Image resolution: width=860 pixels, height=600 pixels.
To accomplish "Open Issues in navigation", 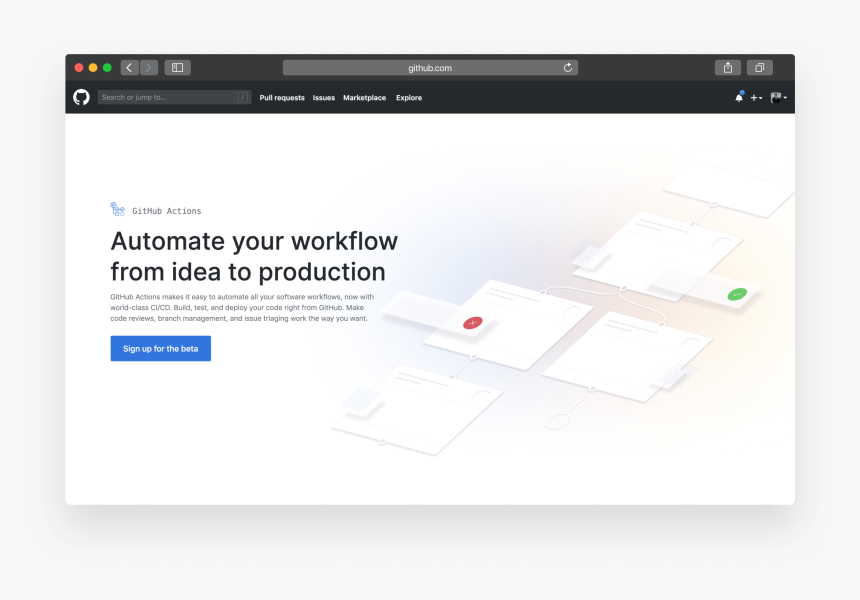I will tap(324, 98).
